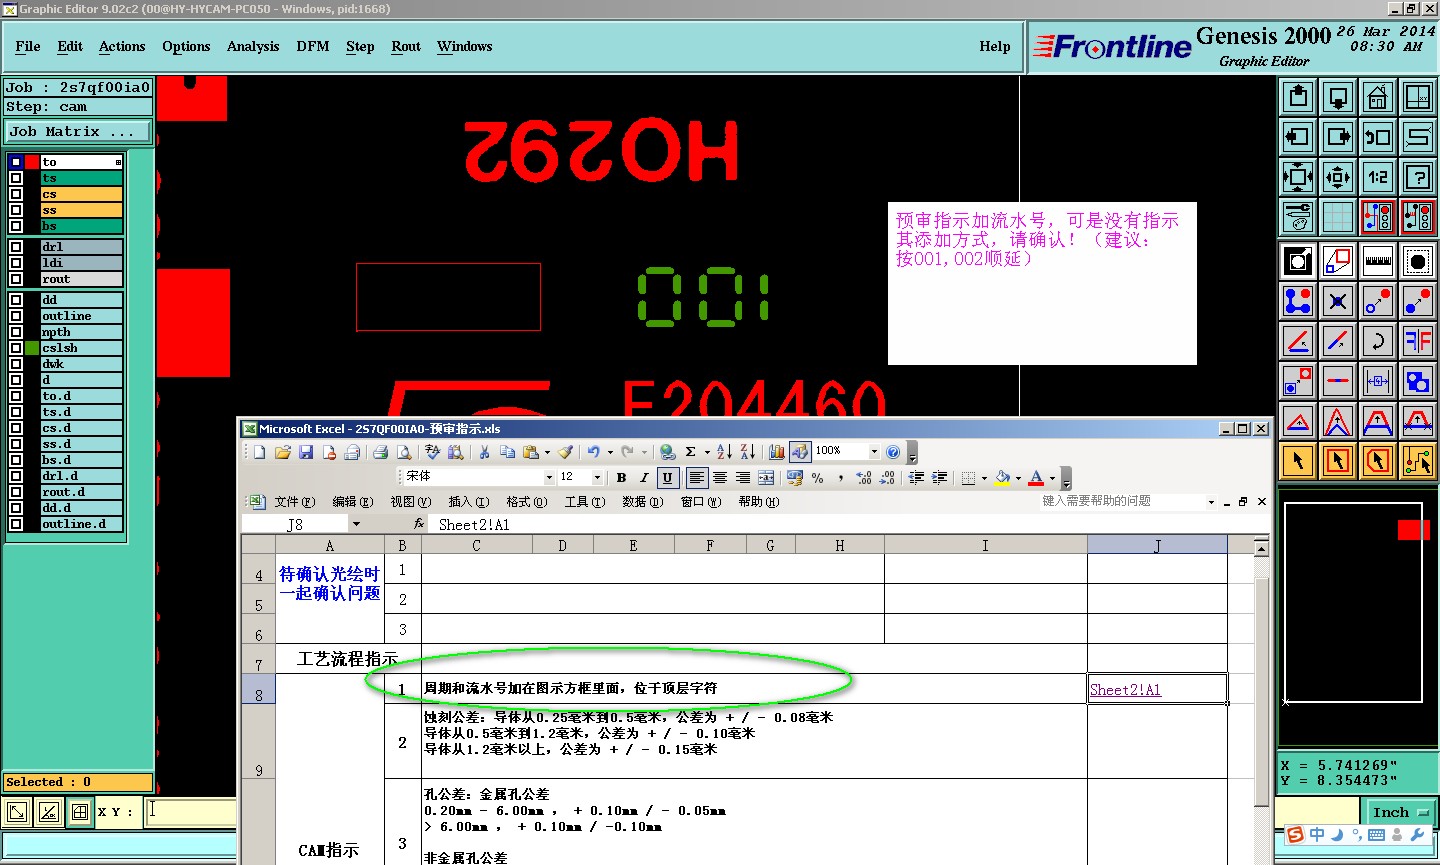Toggle the ts layer checkbox
1440x865 pixels.
tap(16, 178)
